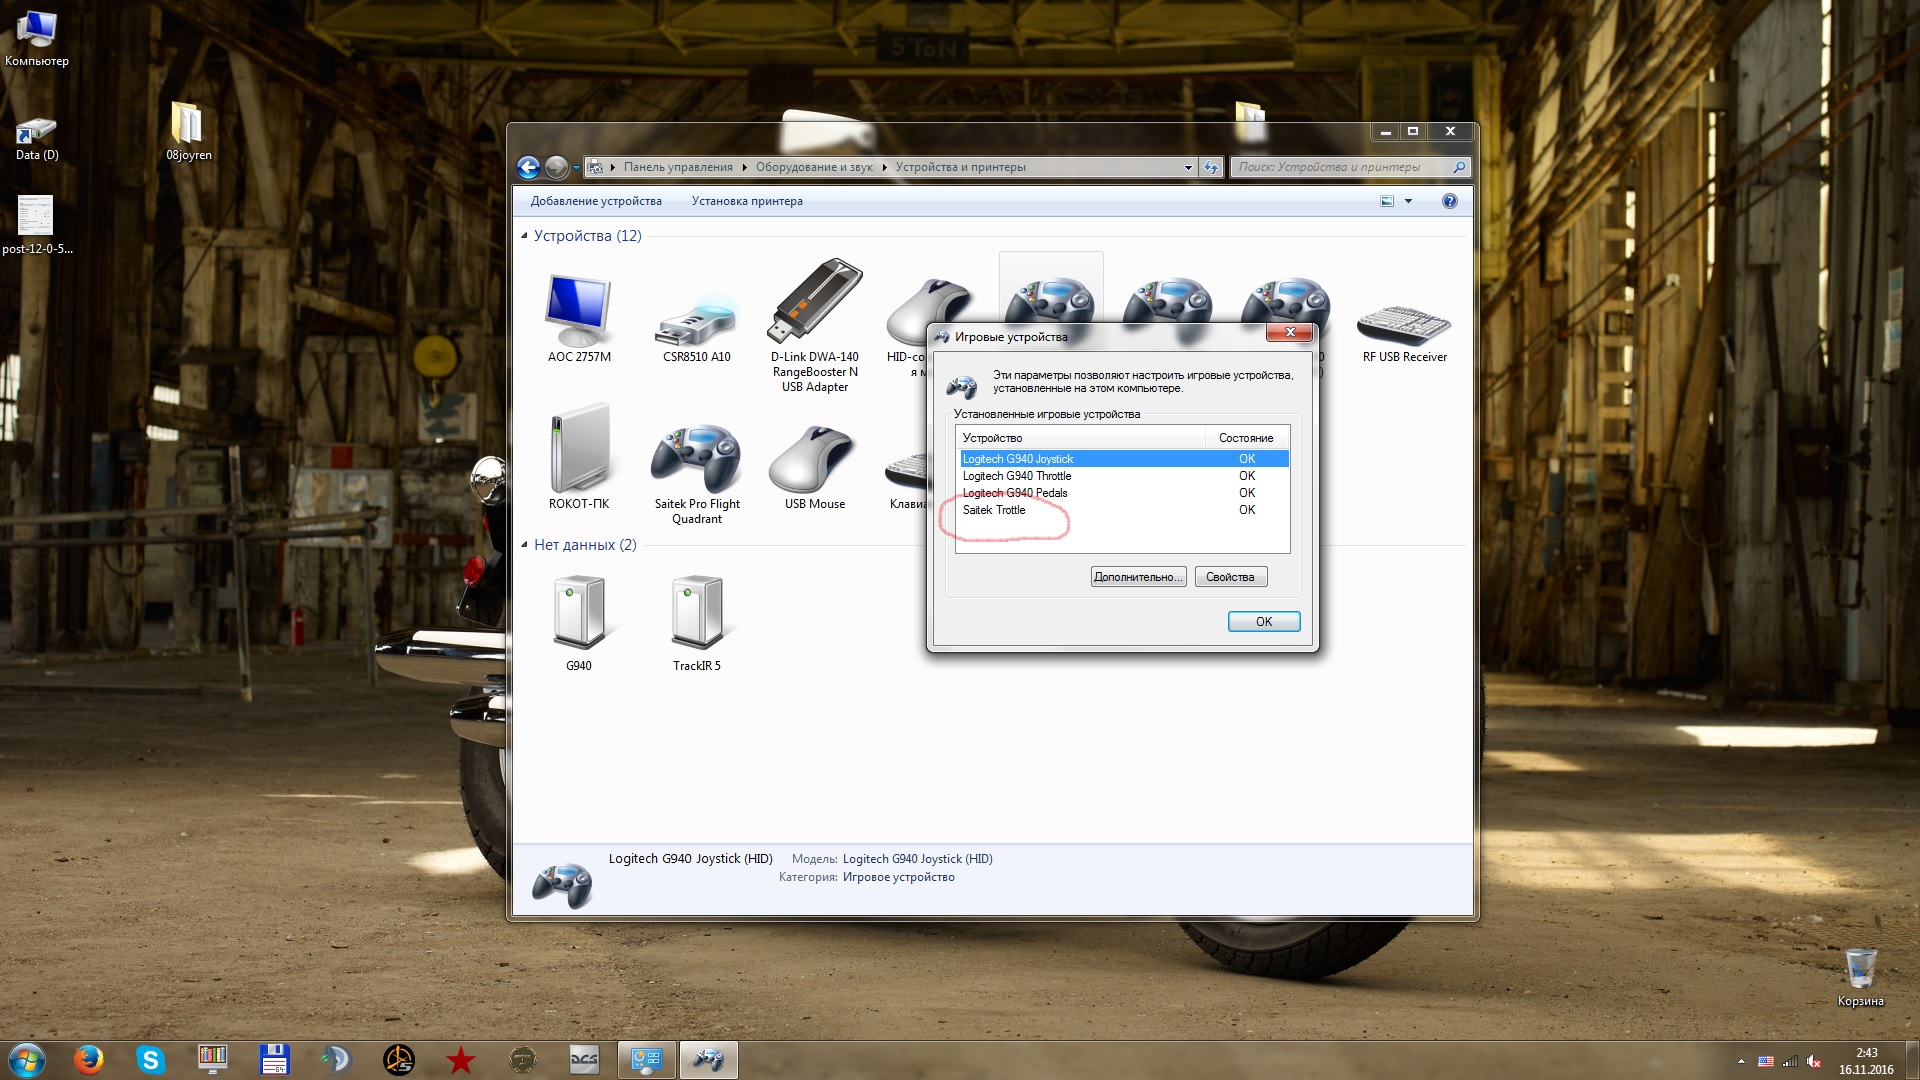Select Logitech G940 Joystick row
Image resolution: width=1920 pixels, height=1080 pixels.
click(1124, 459)
